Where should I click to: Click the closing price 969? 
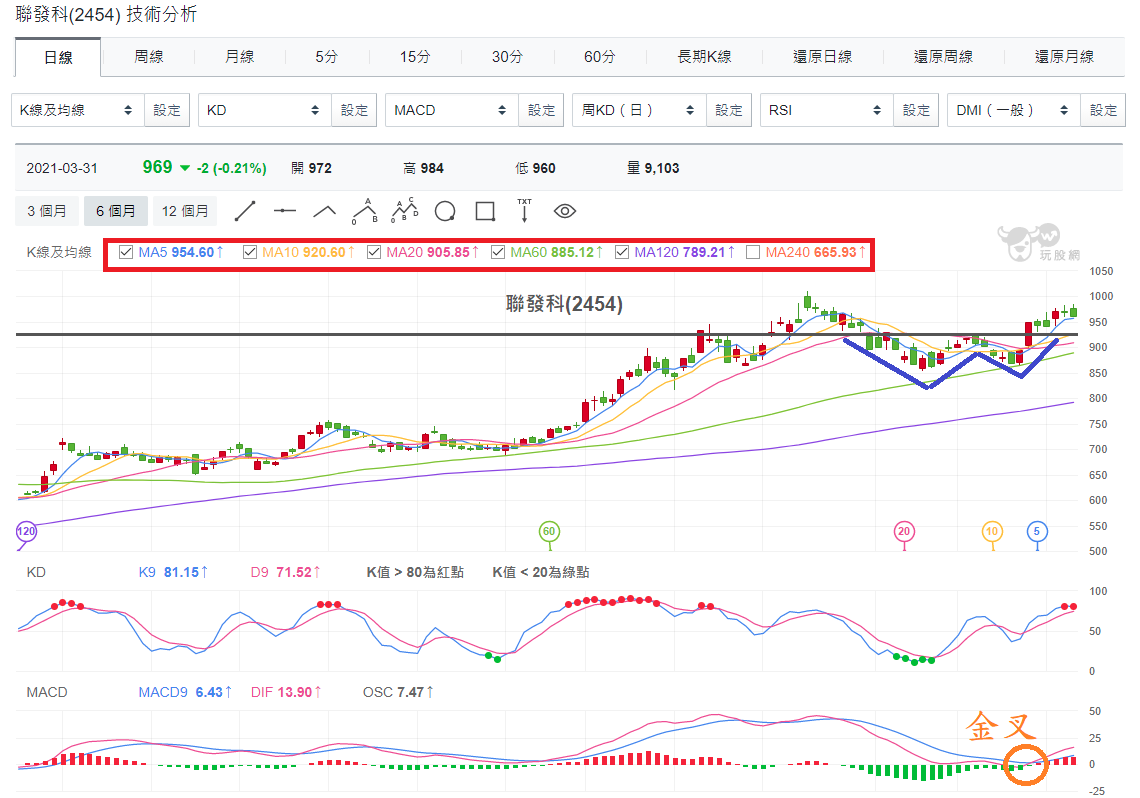tap(157, 167)
